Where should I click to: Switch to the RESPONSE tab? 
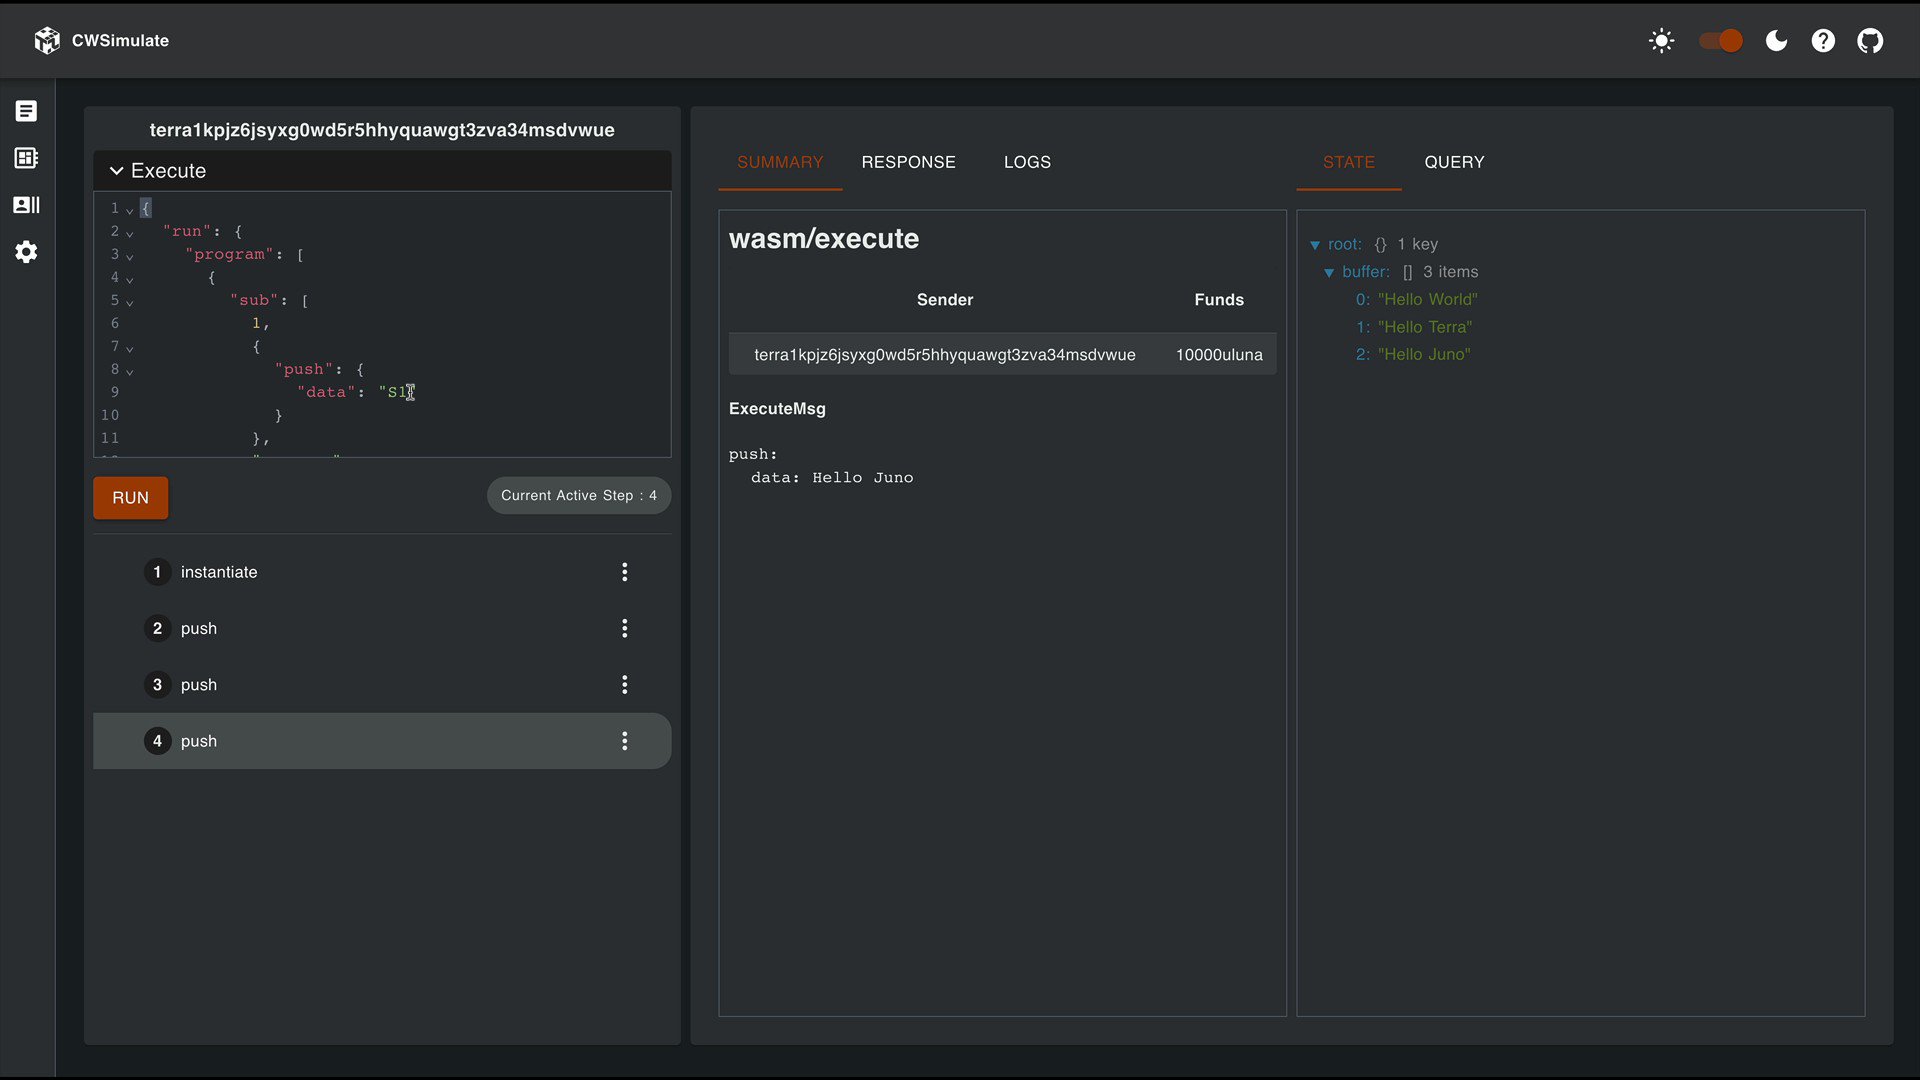click(x=908, y=162)
